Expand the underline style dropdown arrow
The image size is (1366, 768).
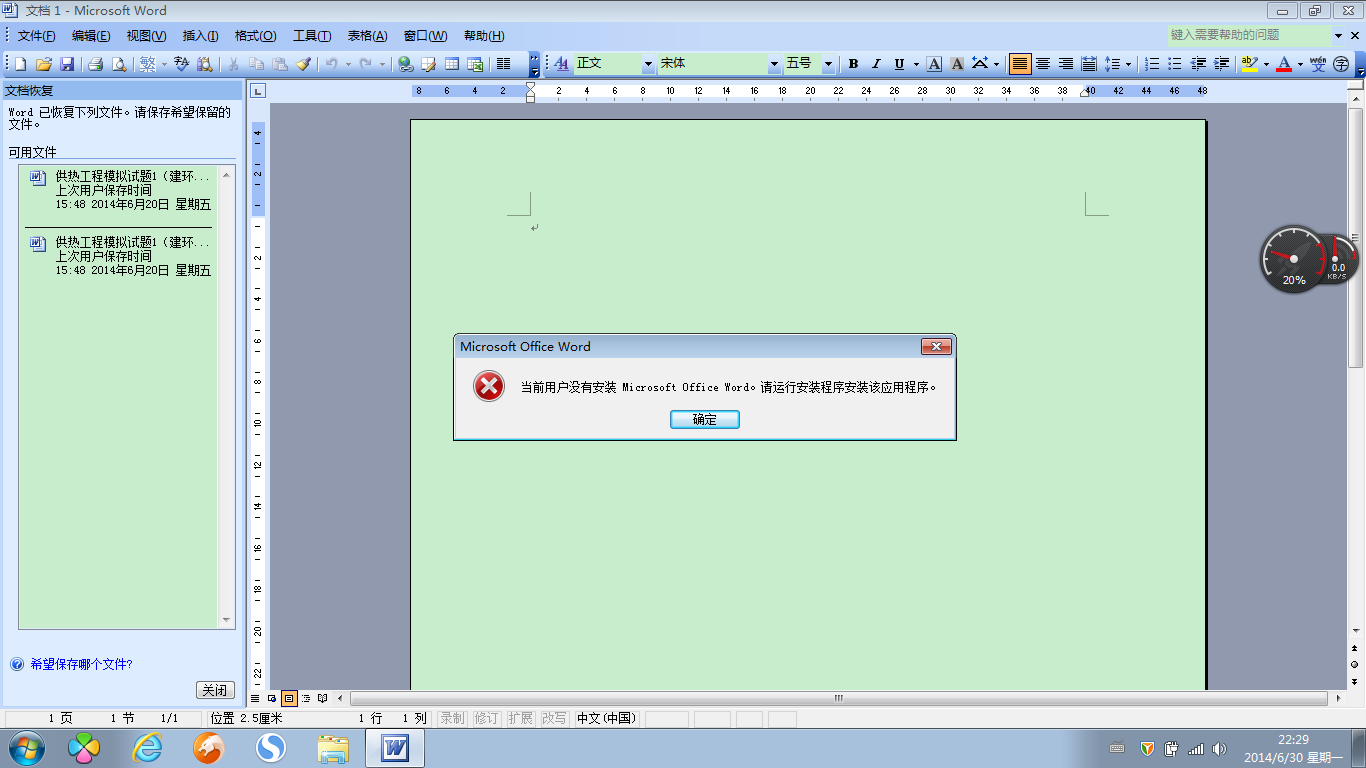916,64
